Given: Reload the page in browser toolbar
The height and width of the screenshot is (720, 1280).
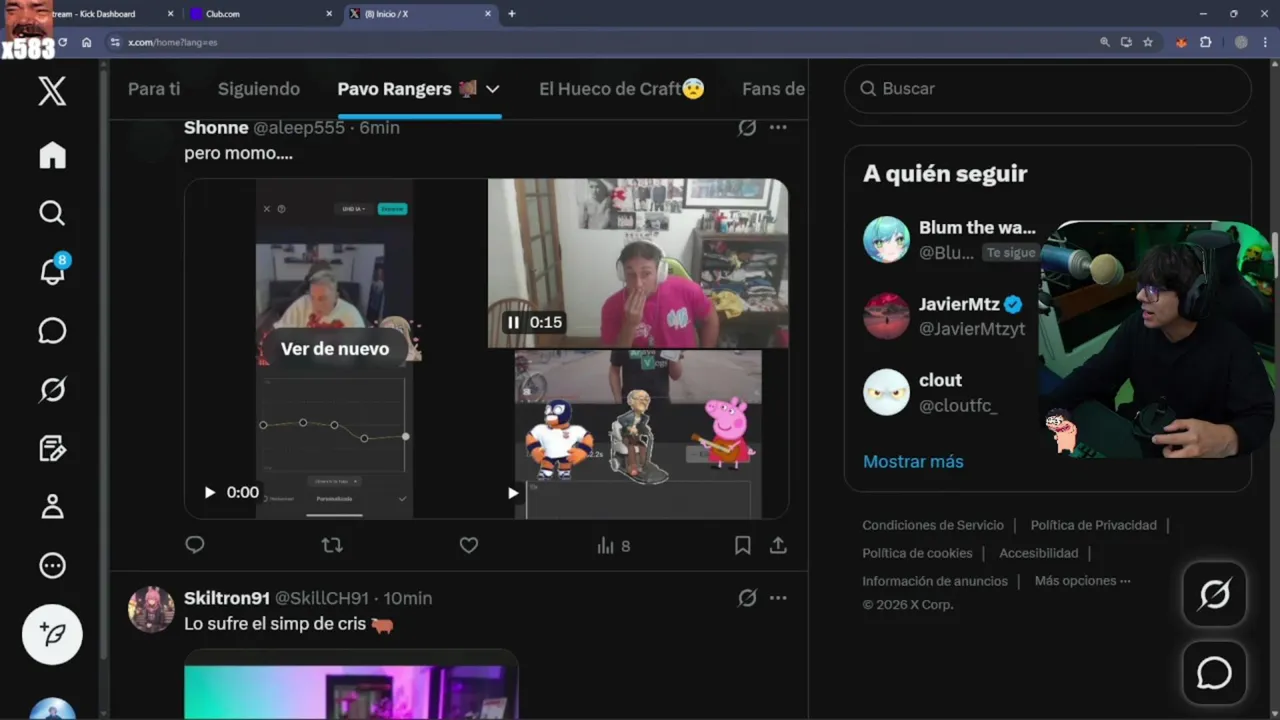Looking at the screenshot, I should click(62, 42).
